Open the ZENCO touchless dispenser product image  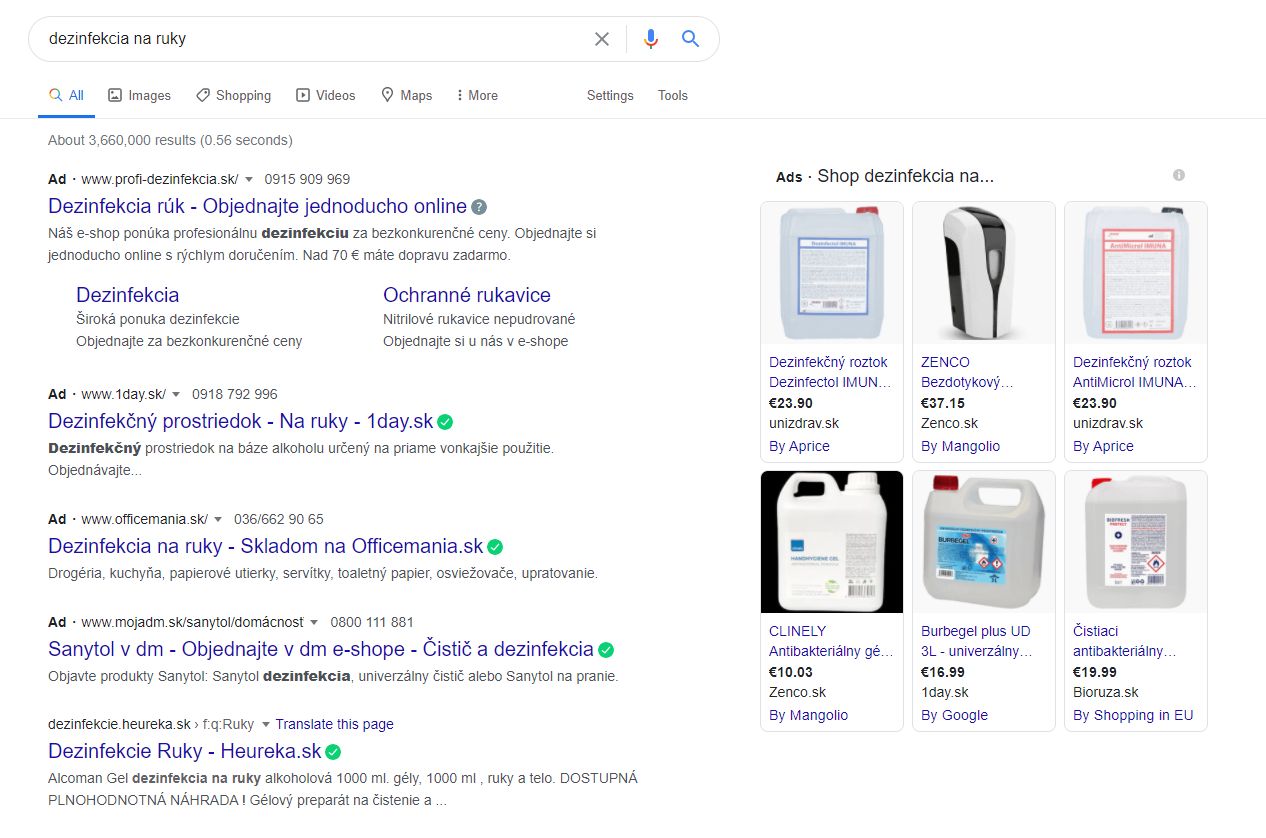pos(984,273)
